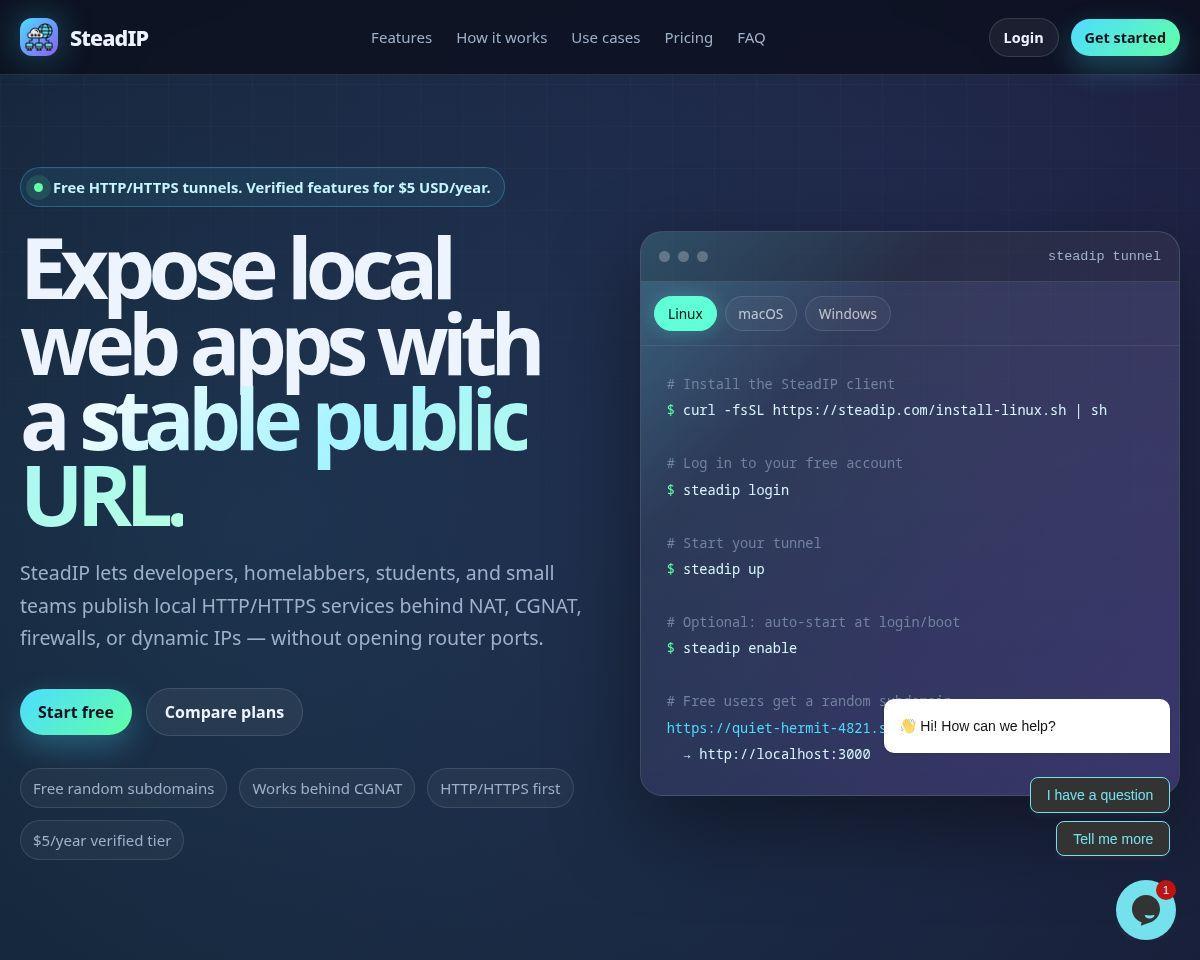
Task: Click the '$5/year verified tier' pill
Action: pos(102,840)
